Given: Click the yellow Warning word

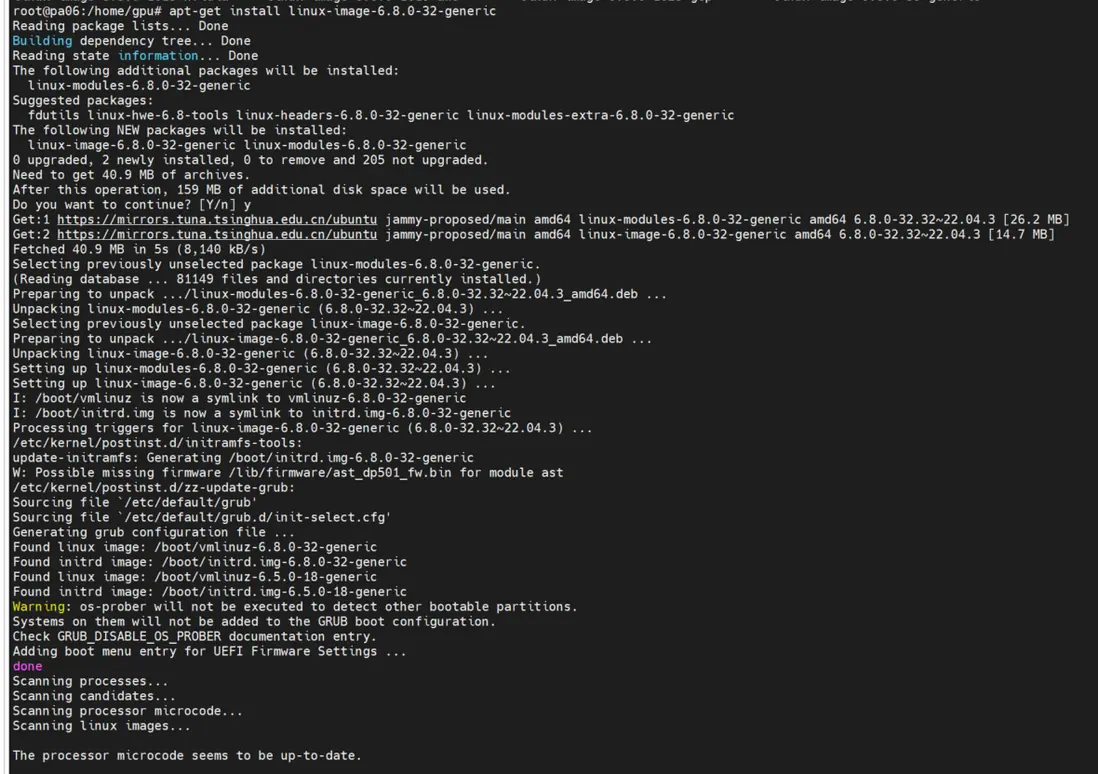Looking at the screenshot, I should (x=42, y=607).
